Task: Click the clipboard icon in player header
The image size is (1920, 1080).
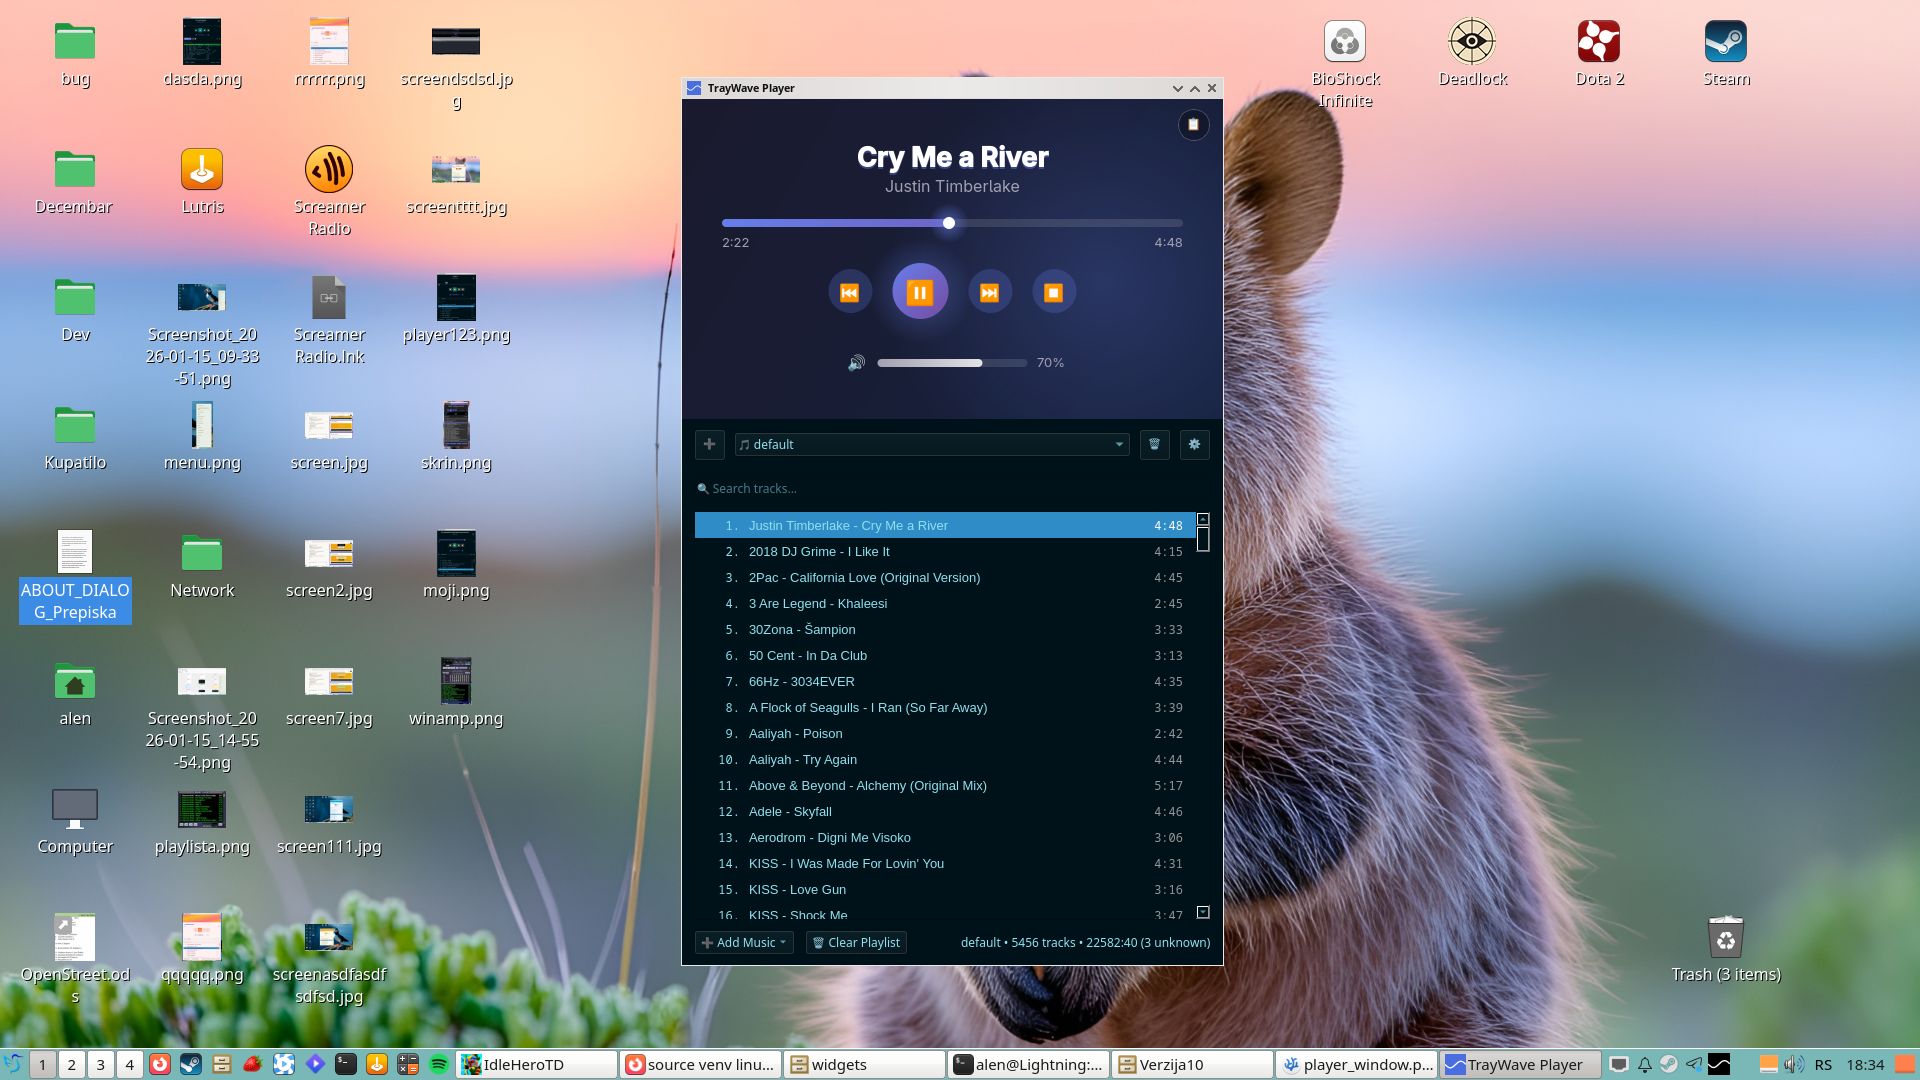Action: point(1193,125)
